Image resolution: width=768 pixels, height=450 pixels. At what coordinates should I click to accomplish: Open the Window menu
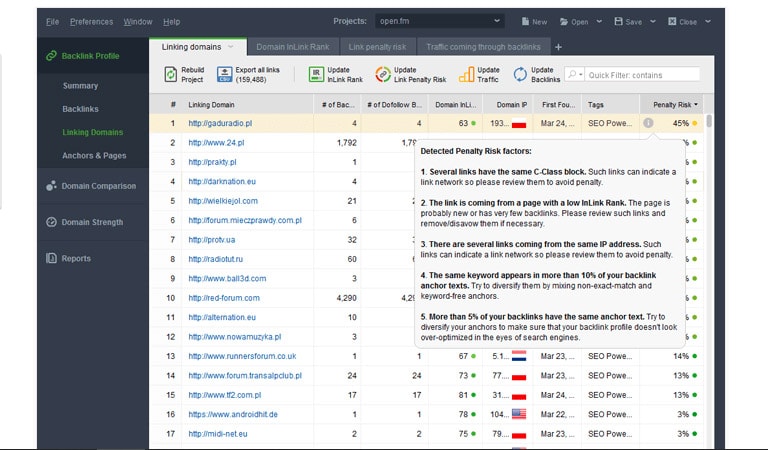click(x=138, y=22)
